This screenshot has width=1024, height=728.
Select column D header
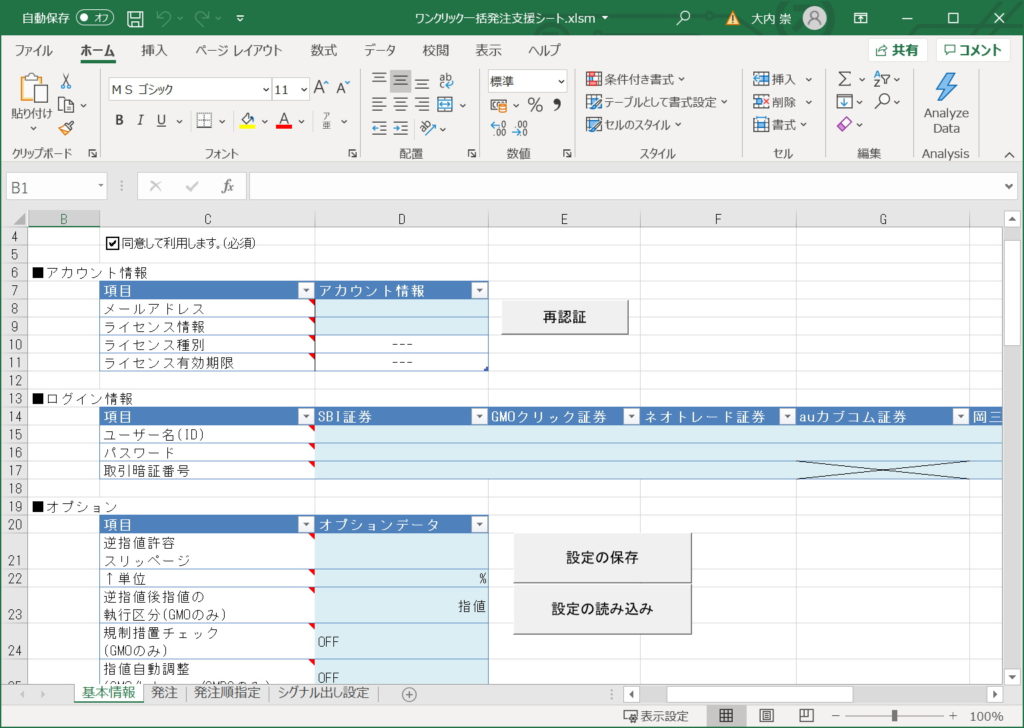(402, 219)
